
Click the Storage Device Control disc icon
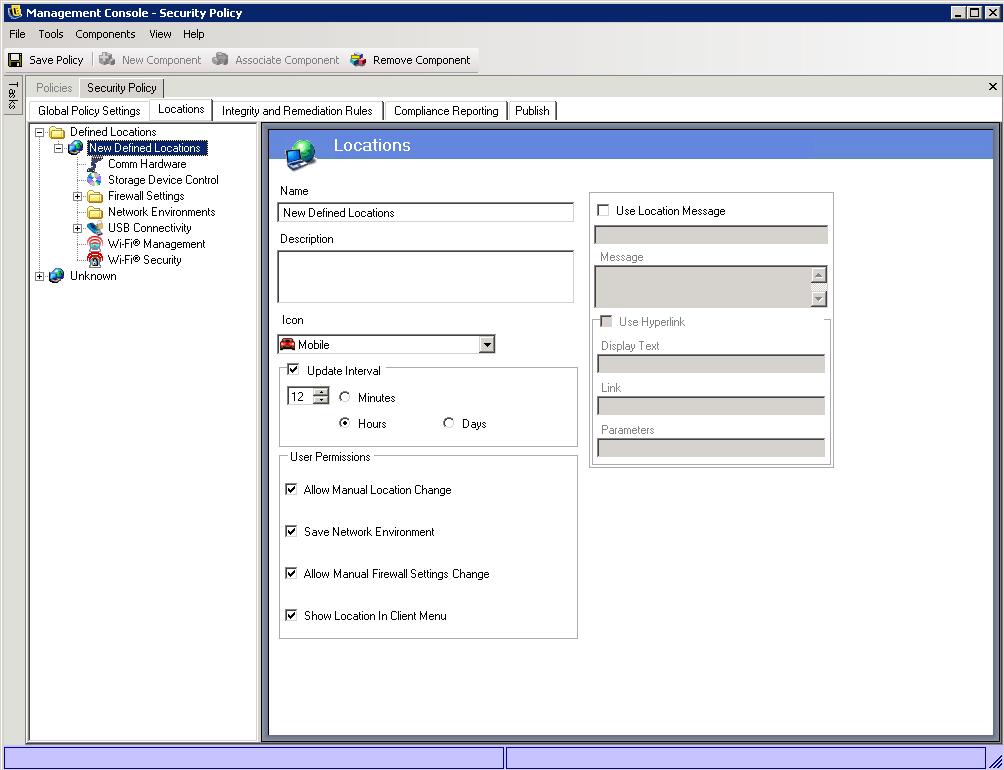[x=94, y=180]
